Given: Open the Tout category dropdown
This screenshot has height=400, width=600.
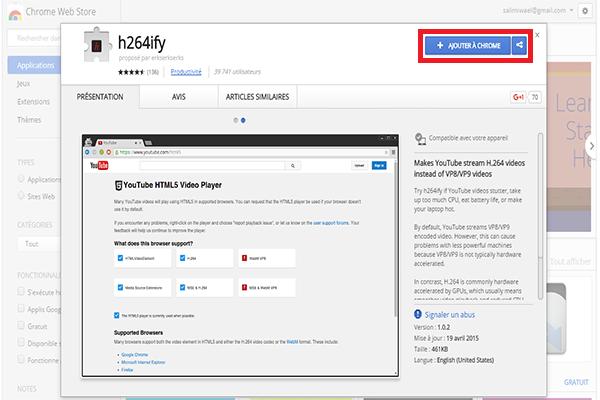Looking at the screenshot, I should click(x=38, y=244).
